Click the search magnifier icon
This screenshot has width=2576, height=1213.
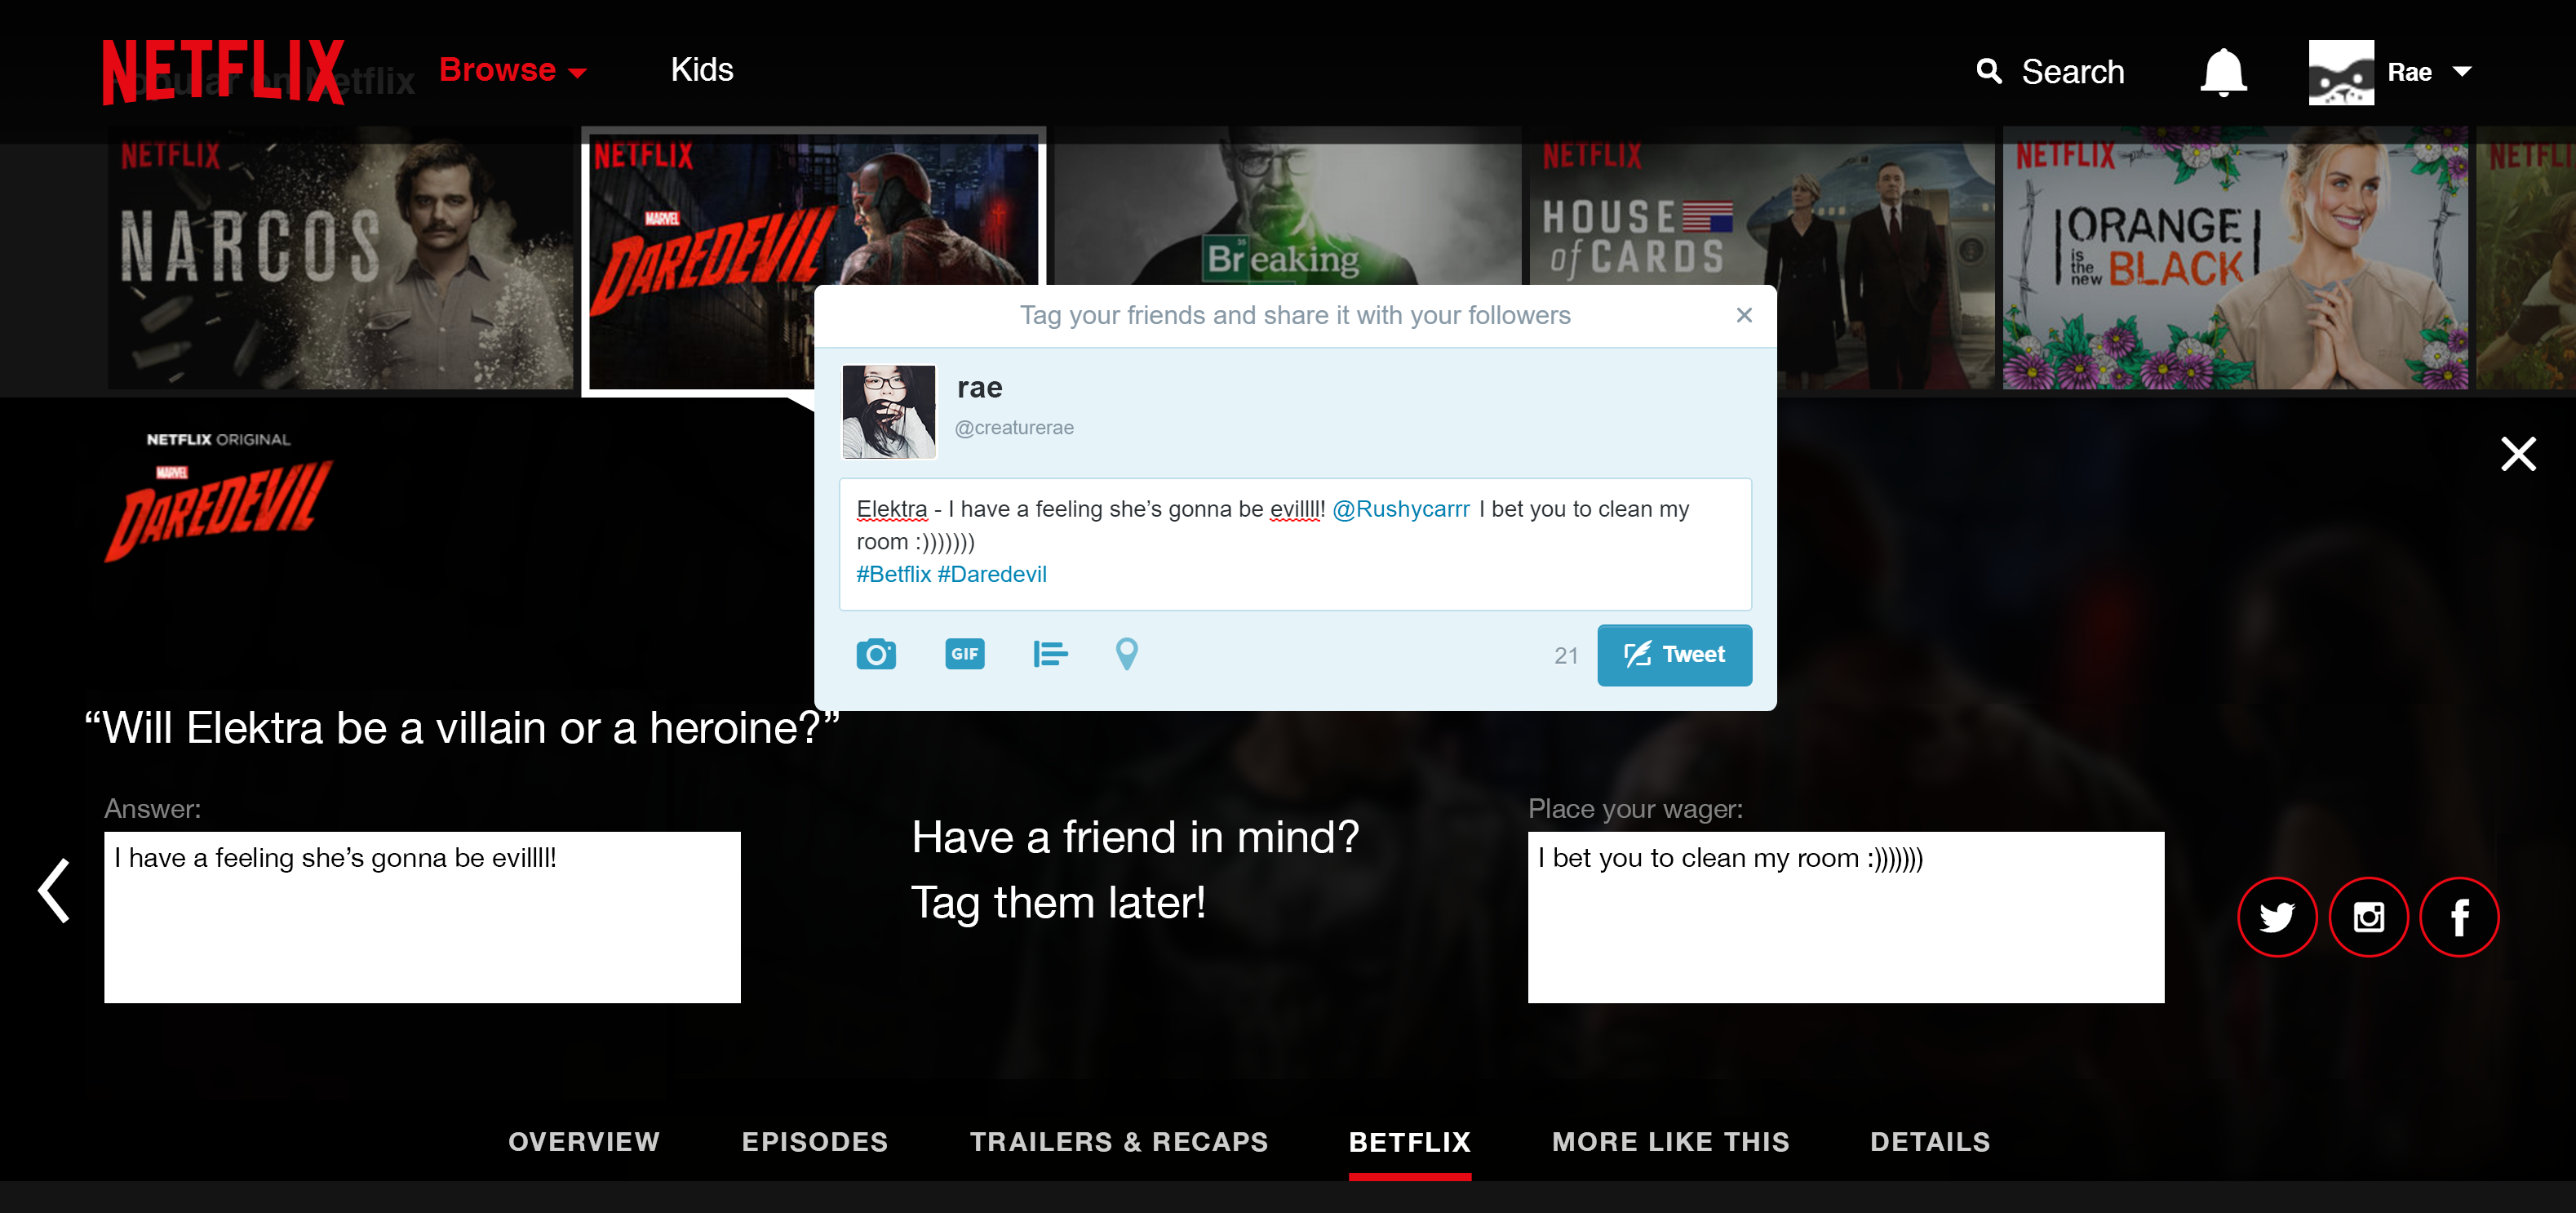point(1989,71)
